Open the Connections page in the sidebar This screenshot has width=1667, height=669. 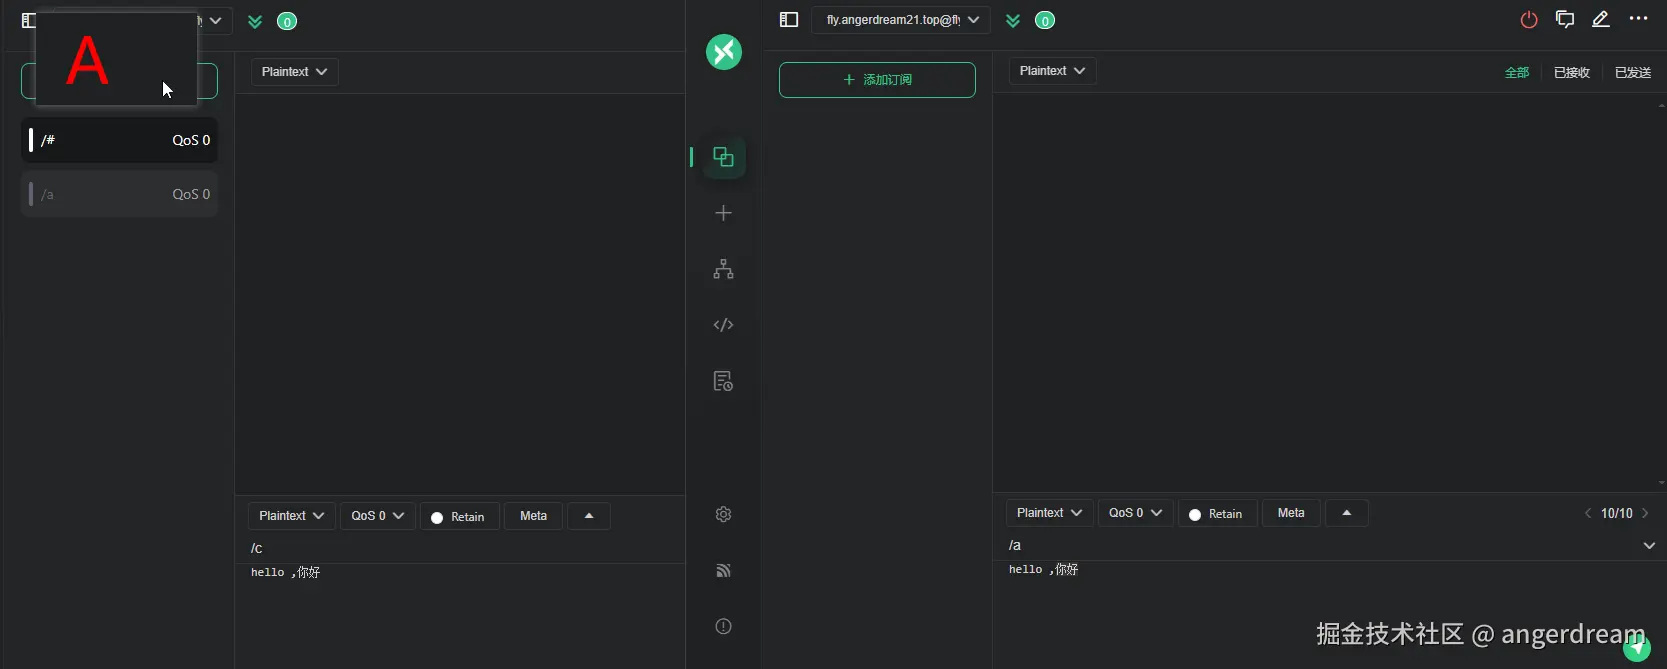(x=723, y=157)
